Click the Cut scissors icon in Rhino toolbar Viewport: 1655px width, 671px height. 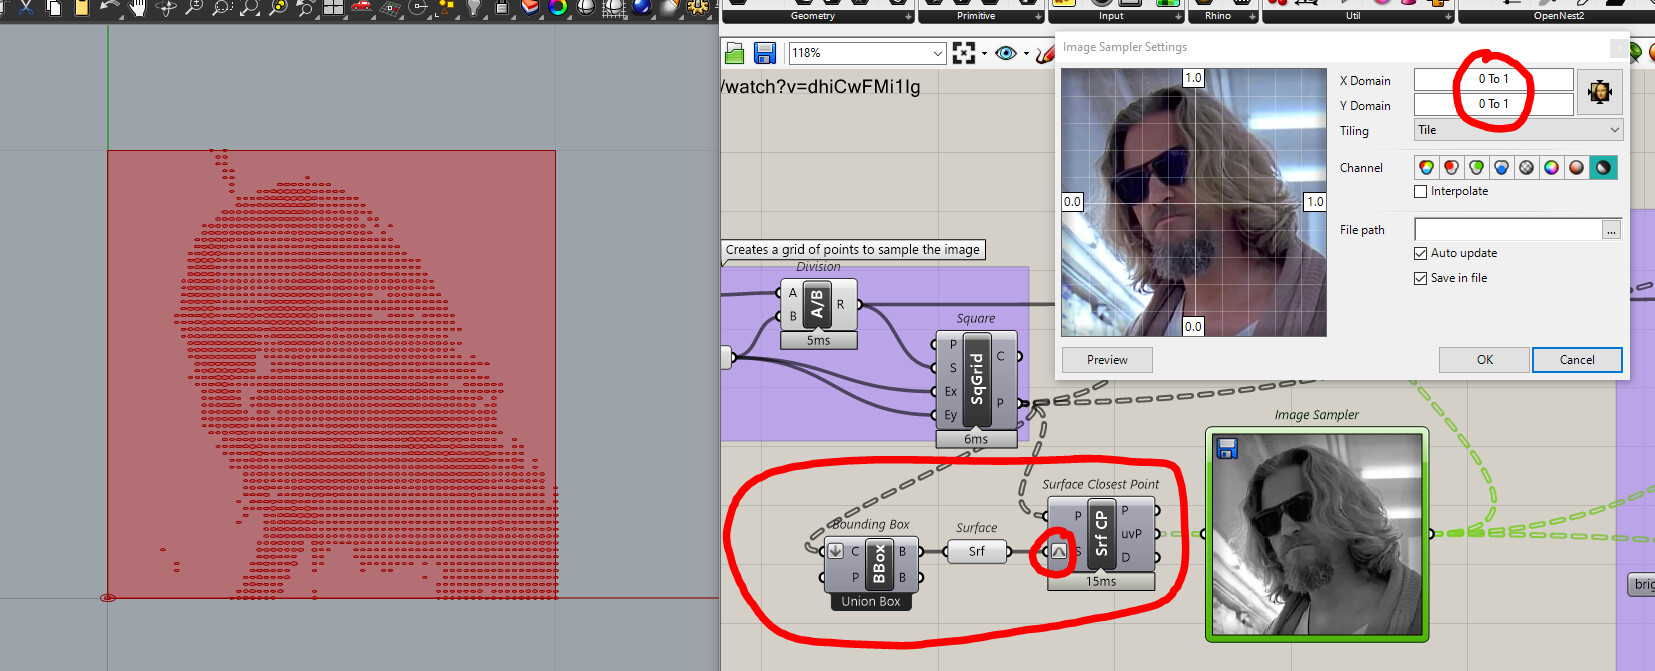click(x=24, y=6)
